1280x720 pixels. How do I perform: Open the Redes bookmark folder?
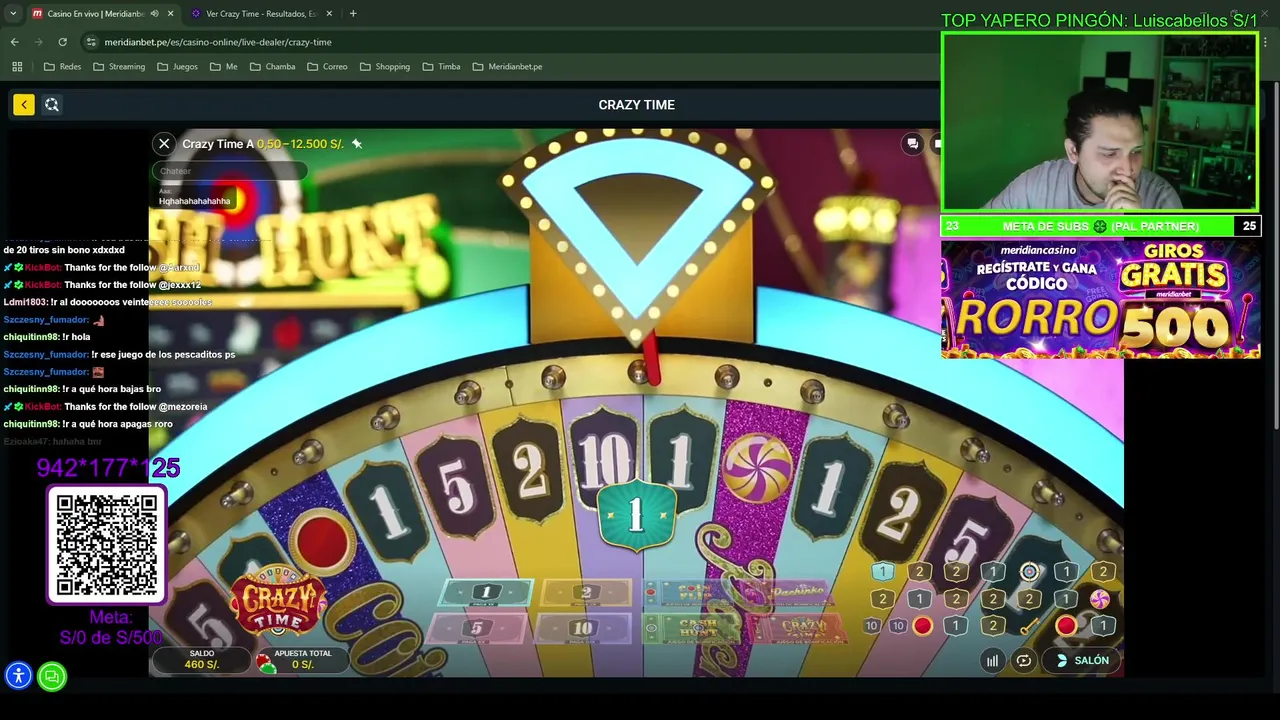(62, 67)
